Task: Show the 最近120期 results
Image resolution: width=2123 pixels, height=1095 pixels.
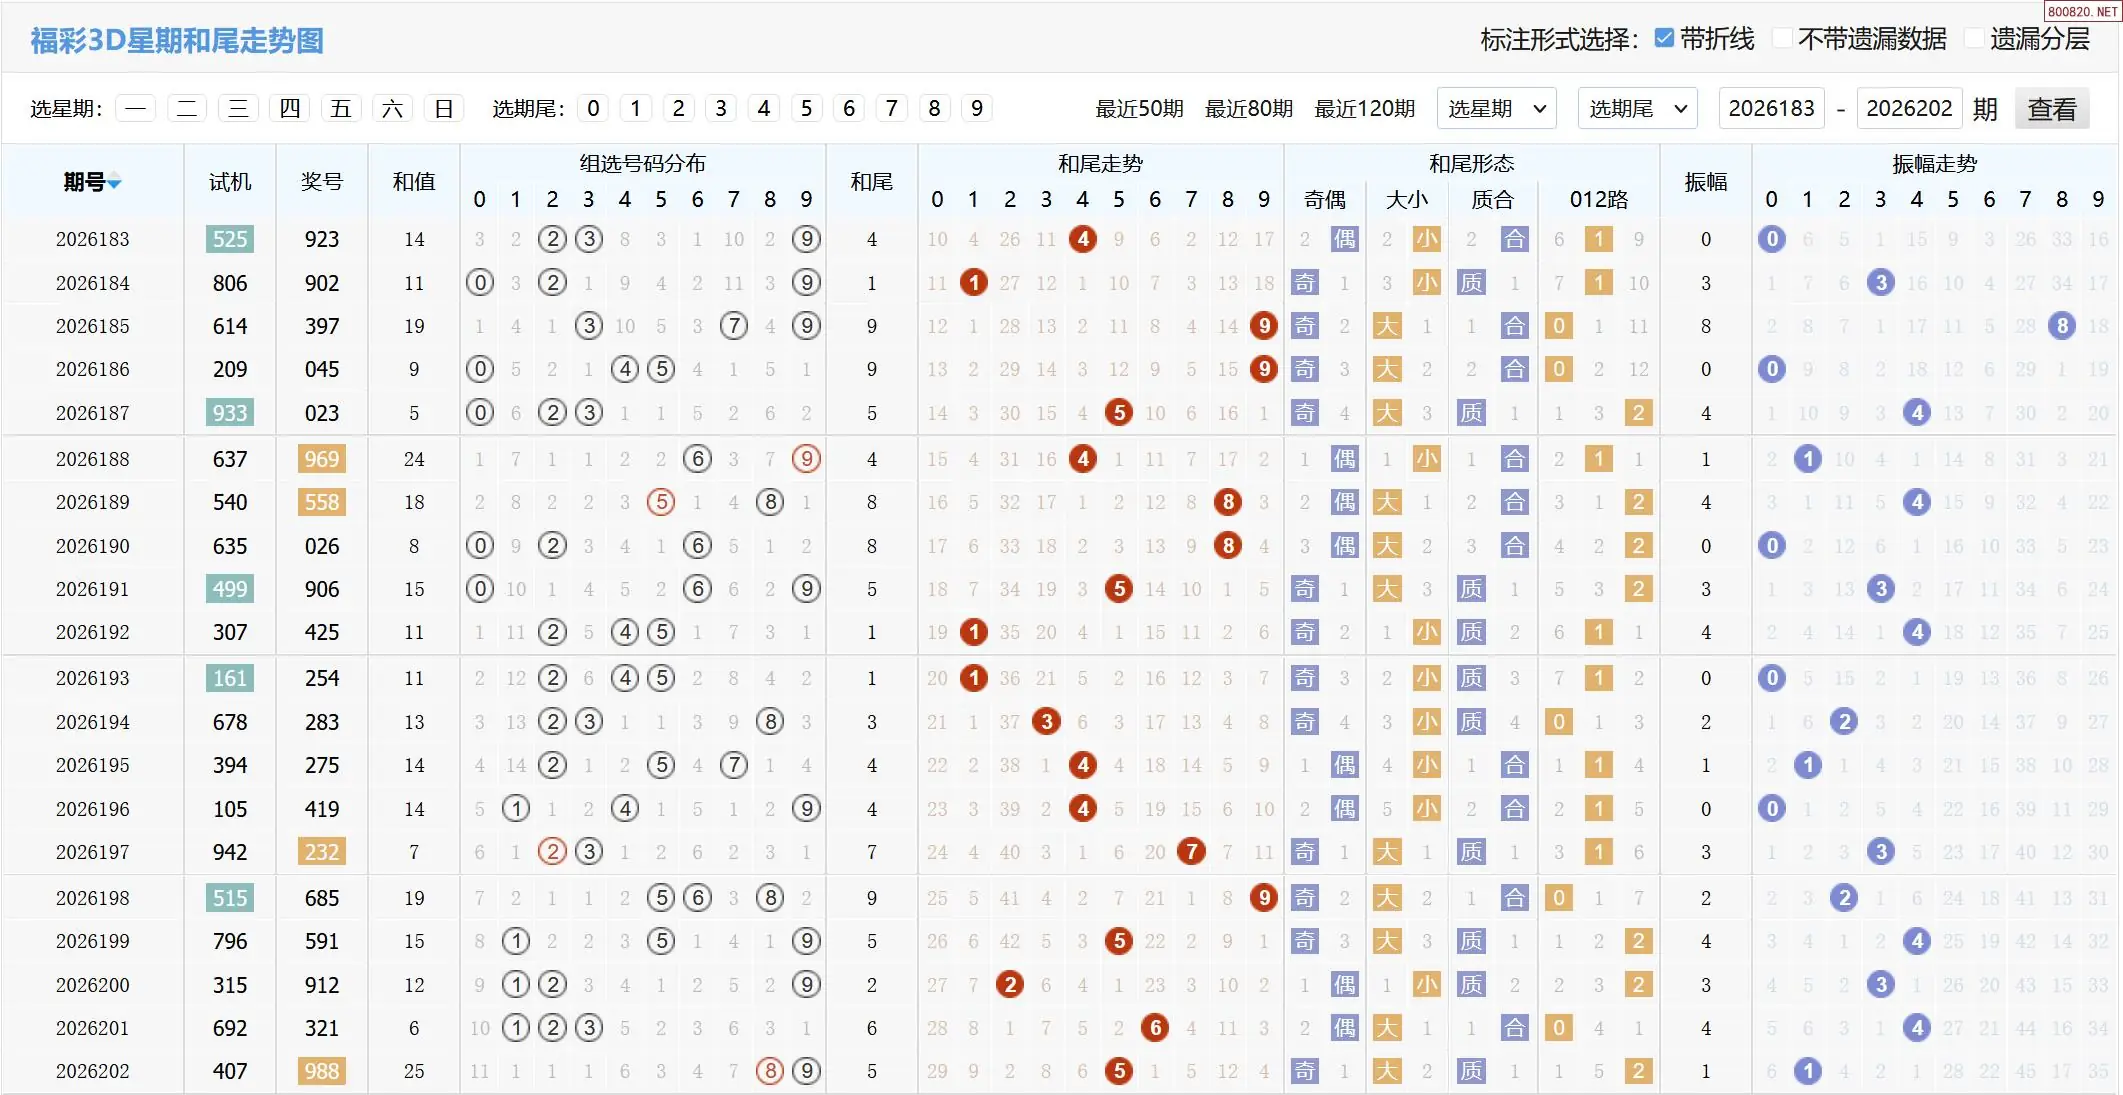Action: pos(1364,109)
